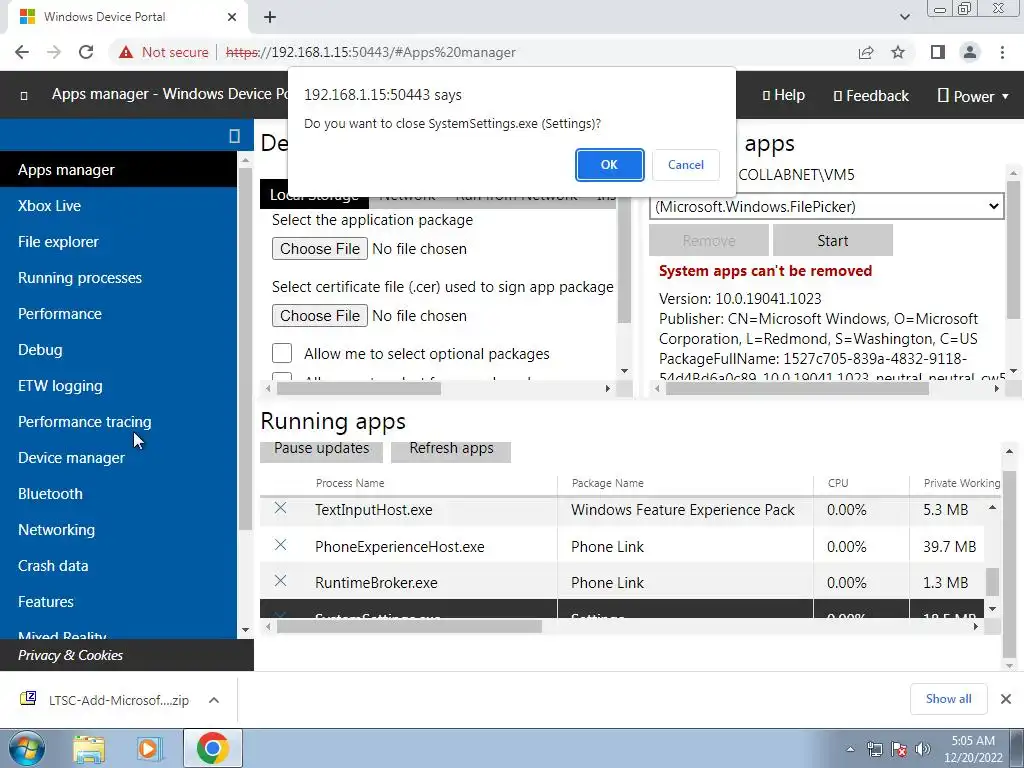1024x768 pixels.
Task: Toggle the portal hamburger menu icon
Action: 24,96
